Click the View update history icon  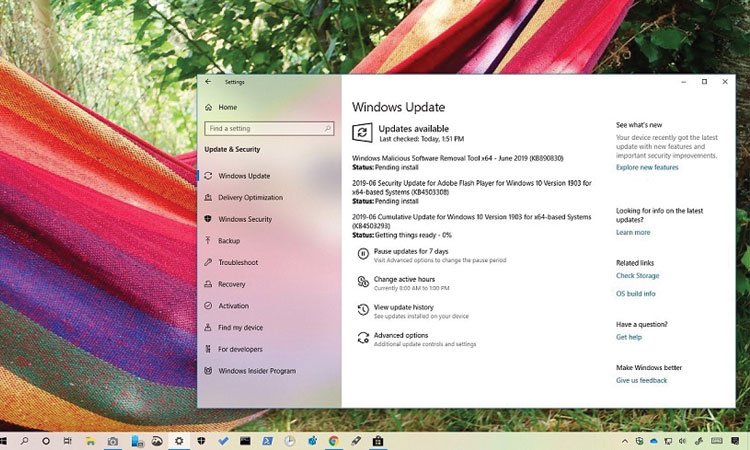[362, 310]
